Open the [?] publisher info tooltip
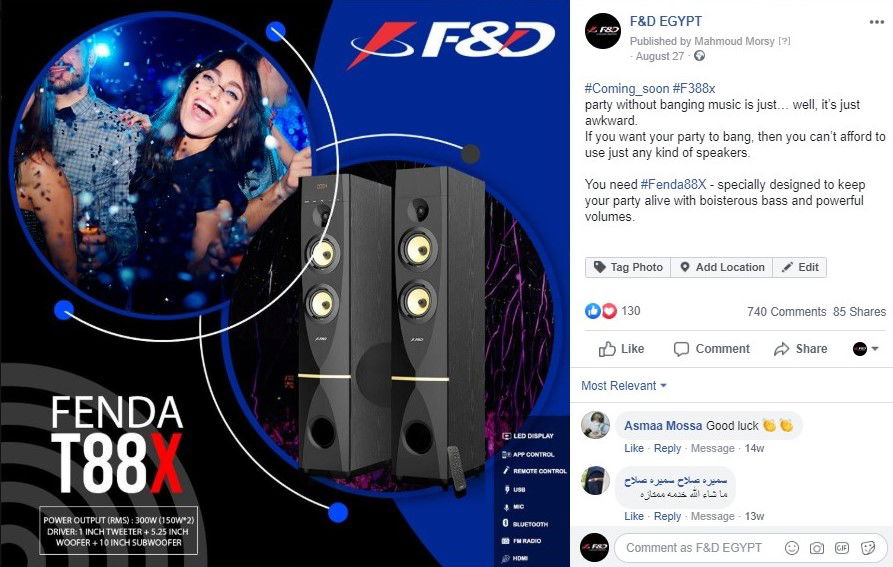Viewport: 893px width, 567px height. click(784, 41)
